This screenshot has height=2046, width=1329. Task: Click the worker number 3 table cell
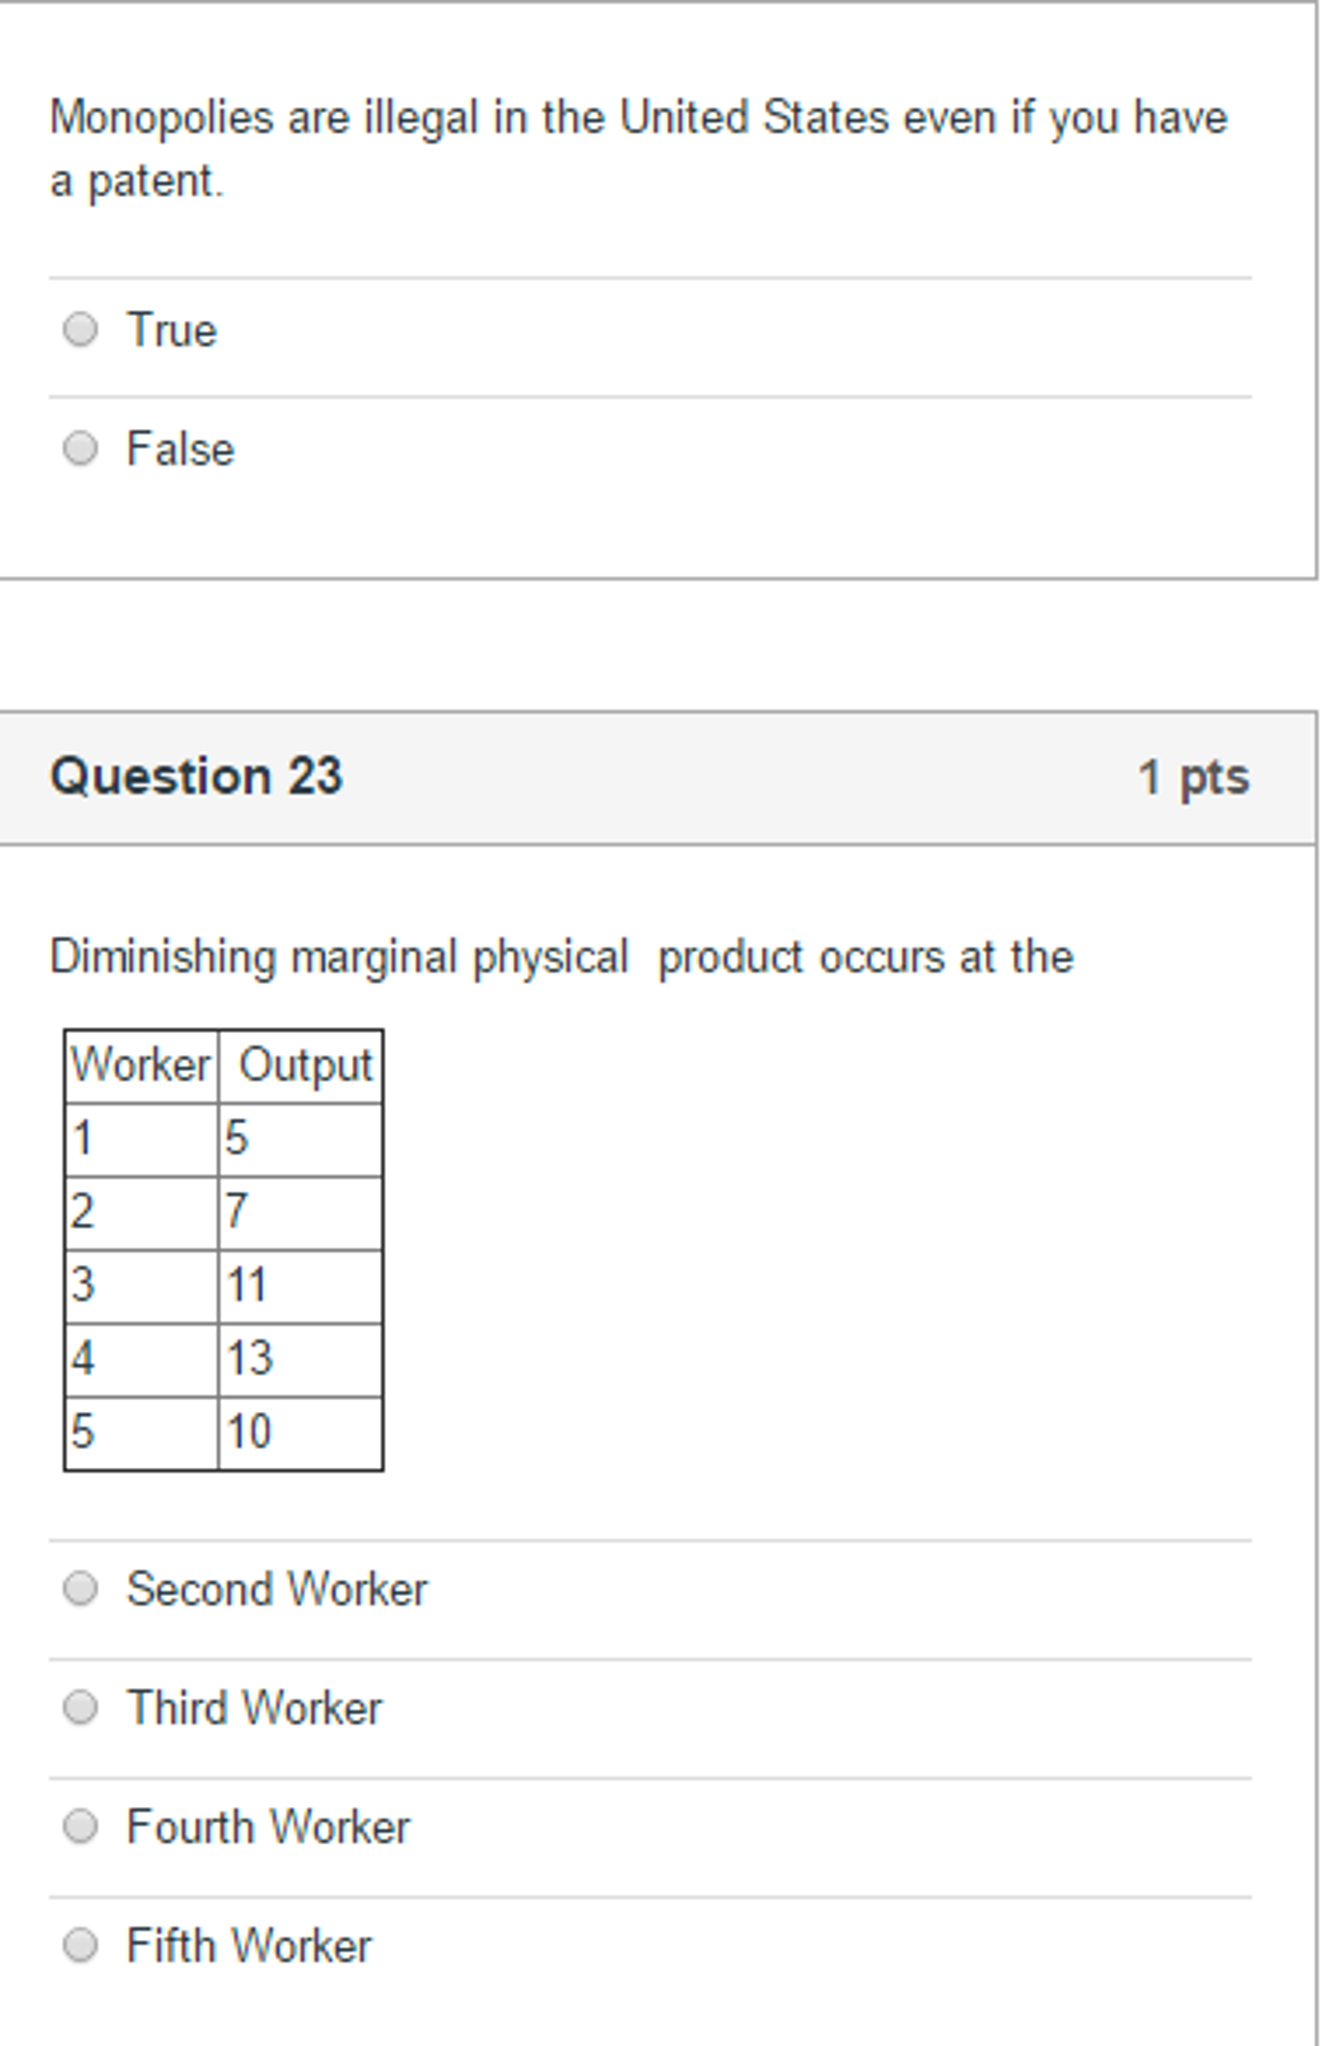tap(141, 1286)
